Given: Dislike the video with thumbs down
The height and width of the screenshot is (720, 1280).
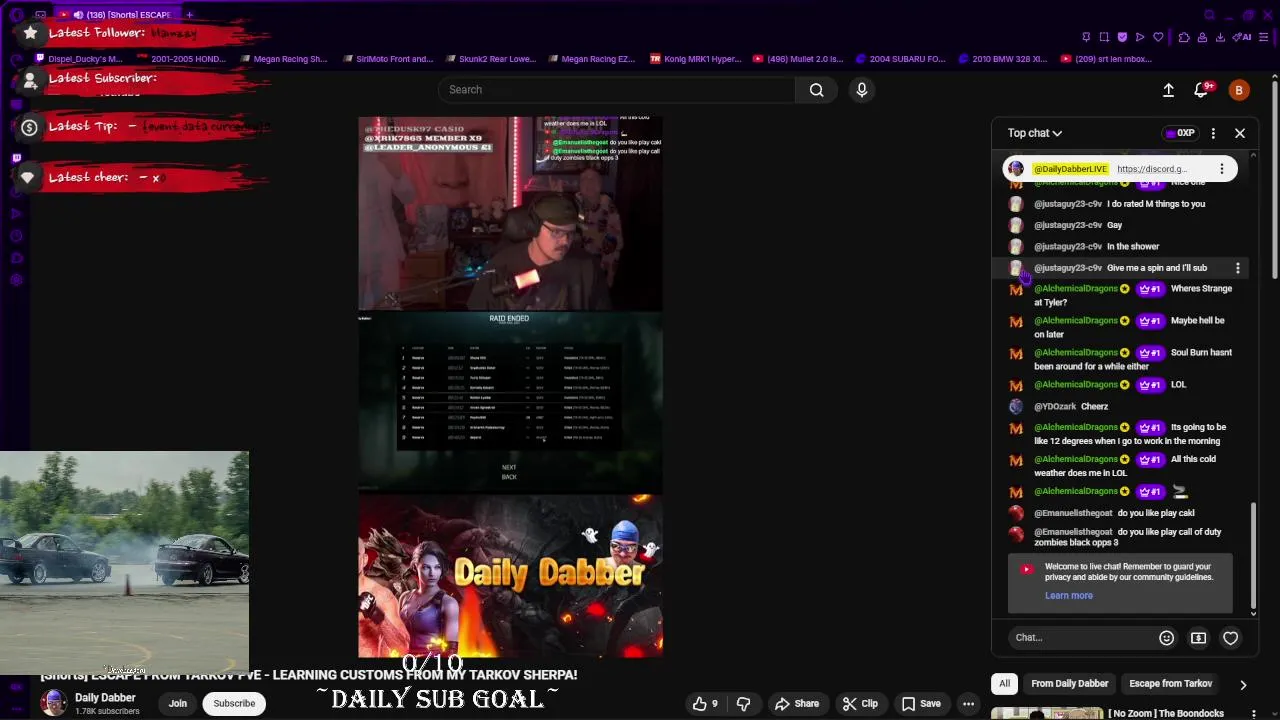Looking at the screenshot, I should (743, 704).
